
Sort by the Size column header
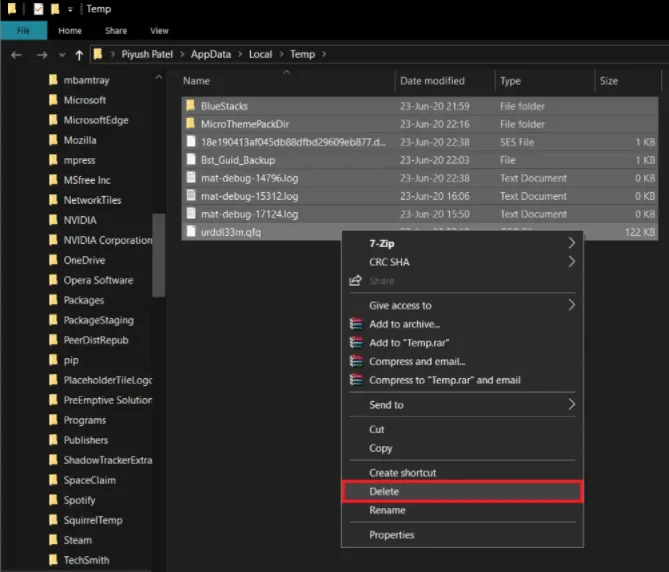coord(628,81)
